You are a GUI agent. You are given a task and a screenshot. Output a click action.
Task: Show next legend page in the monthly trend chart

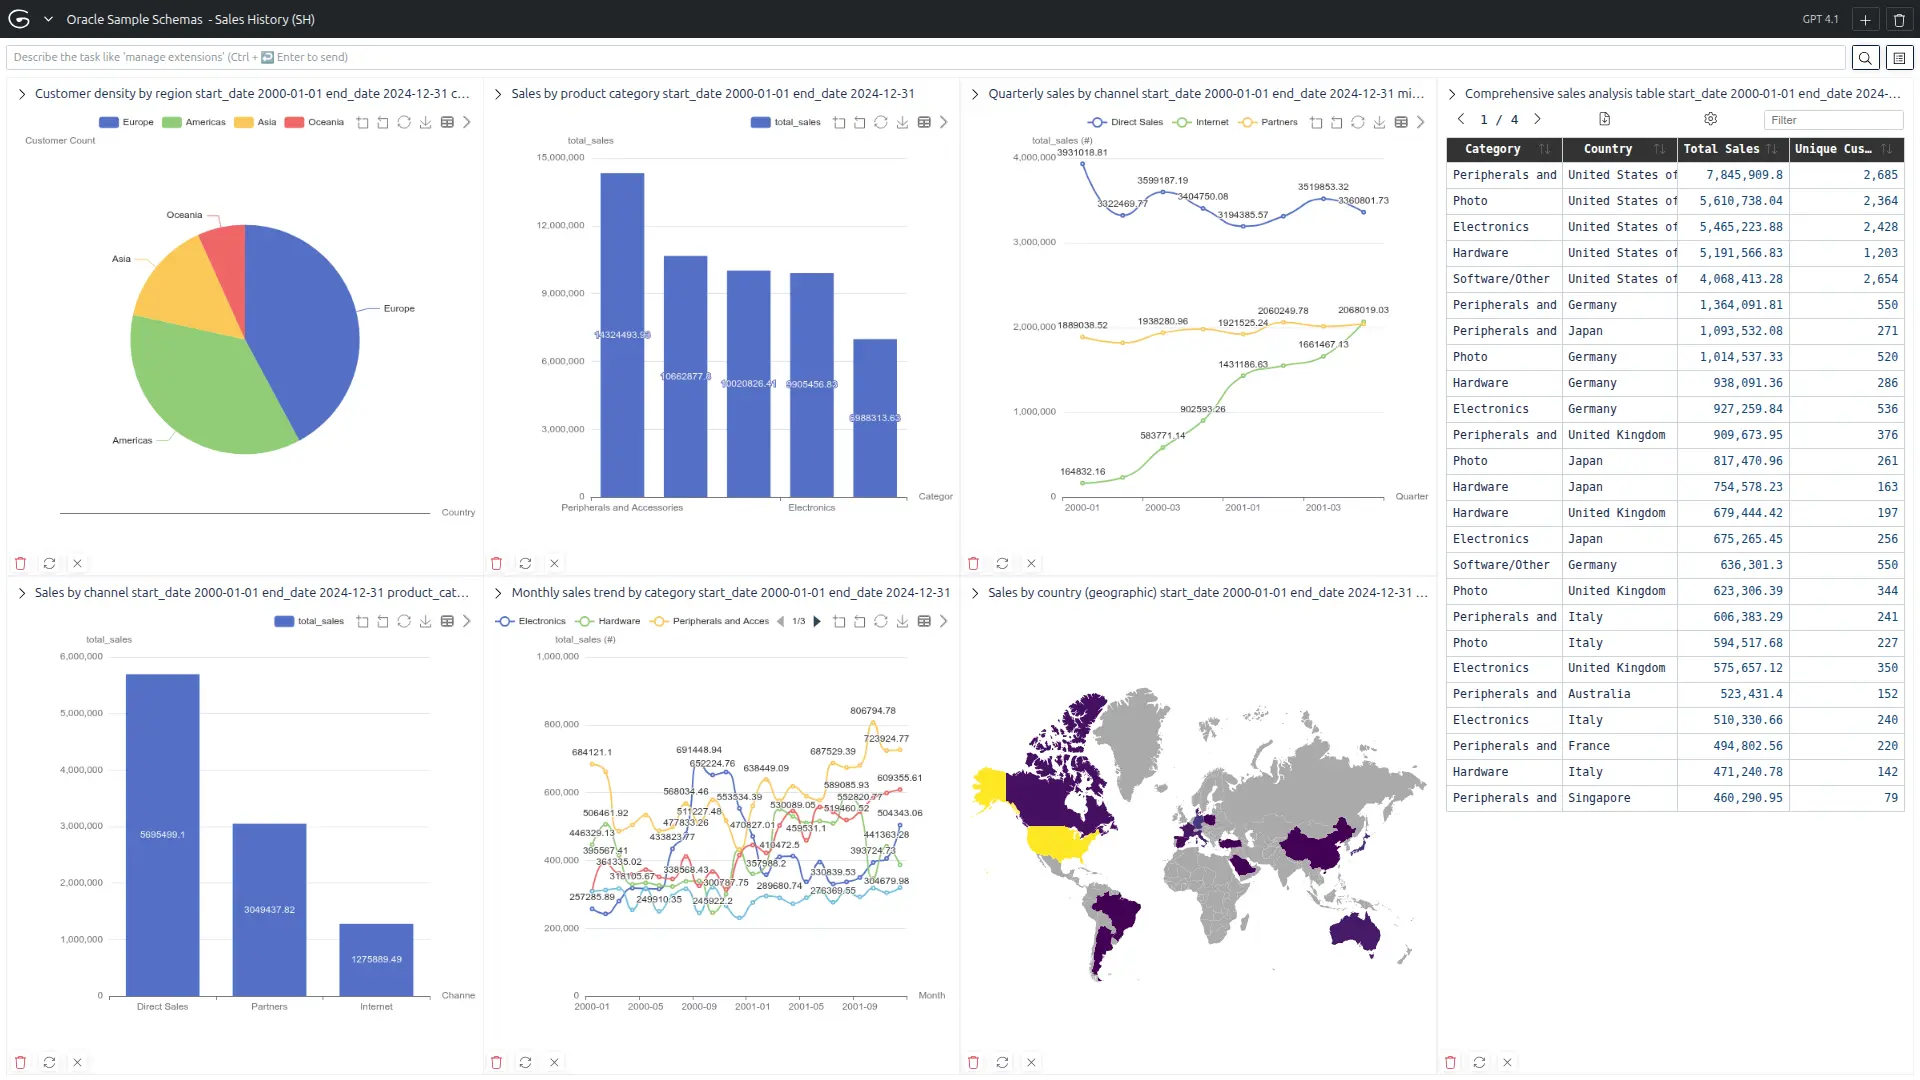[x=817, y=621]
